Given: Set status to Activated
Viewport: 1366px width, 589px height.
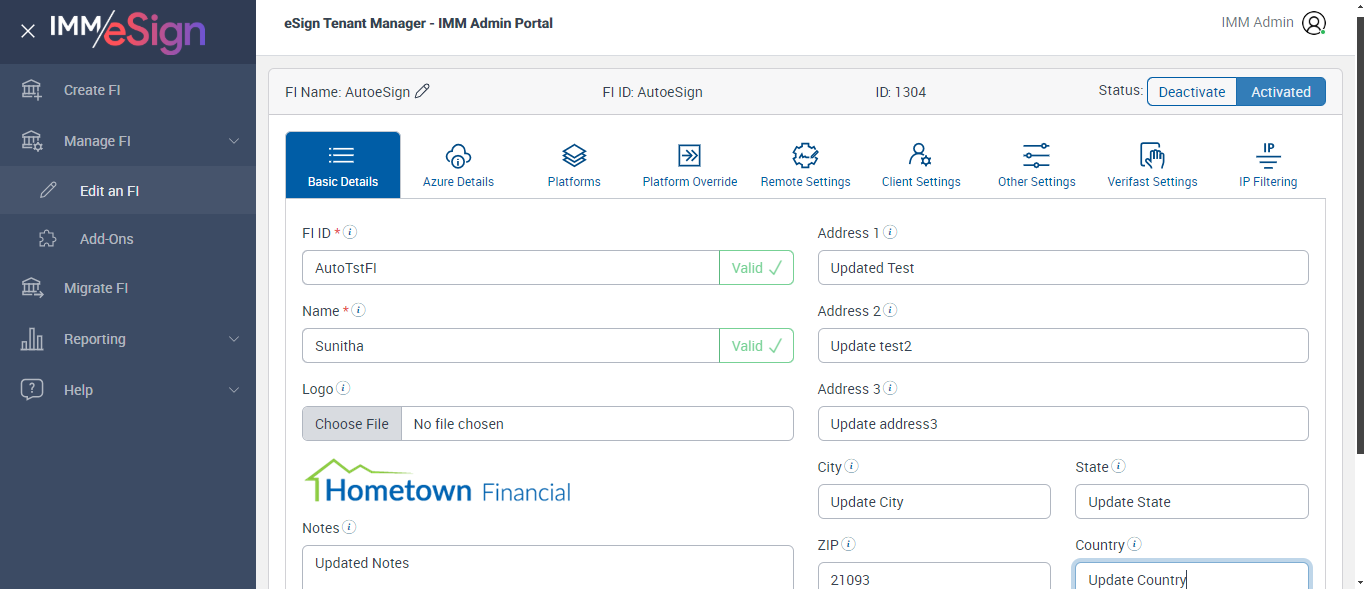Looking at the screenshot, I should [x=1281, y=91].
